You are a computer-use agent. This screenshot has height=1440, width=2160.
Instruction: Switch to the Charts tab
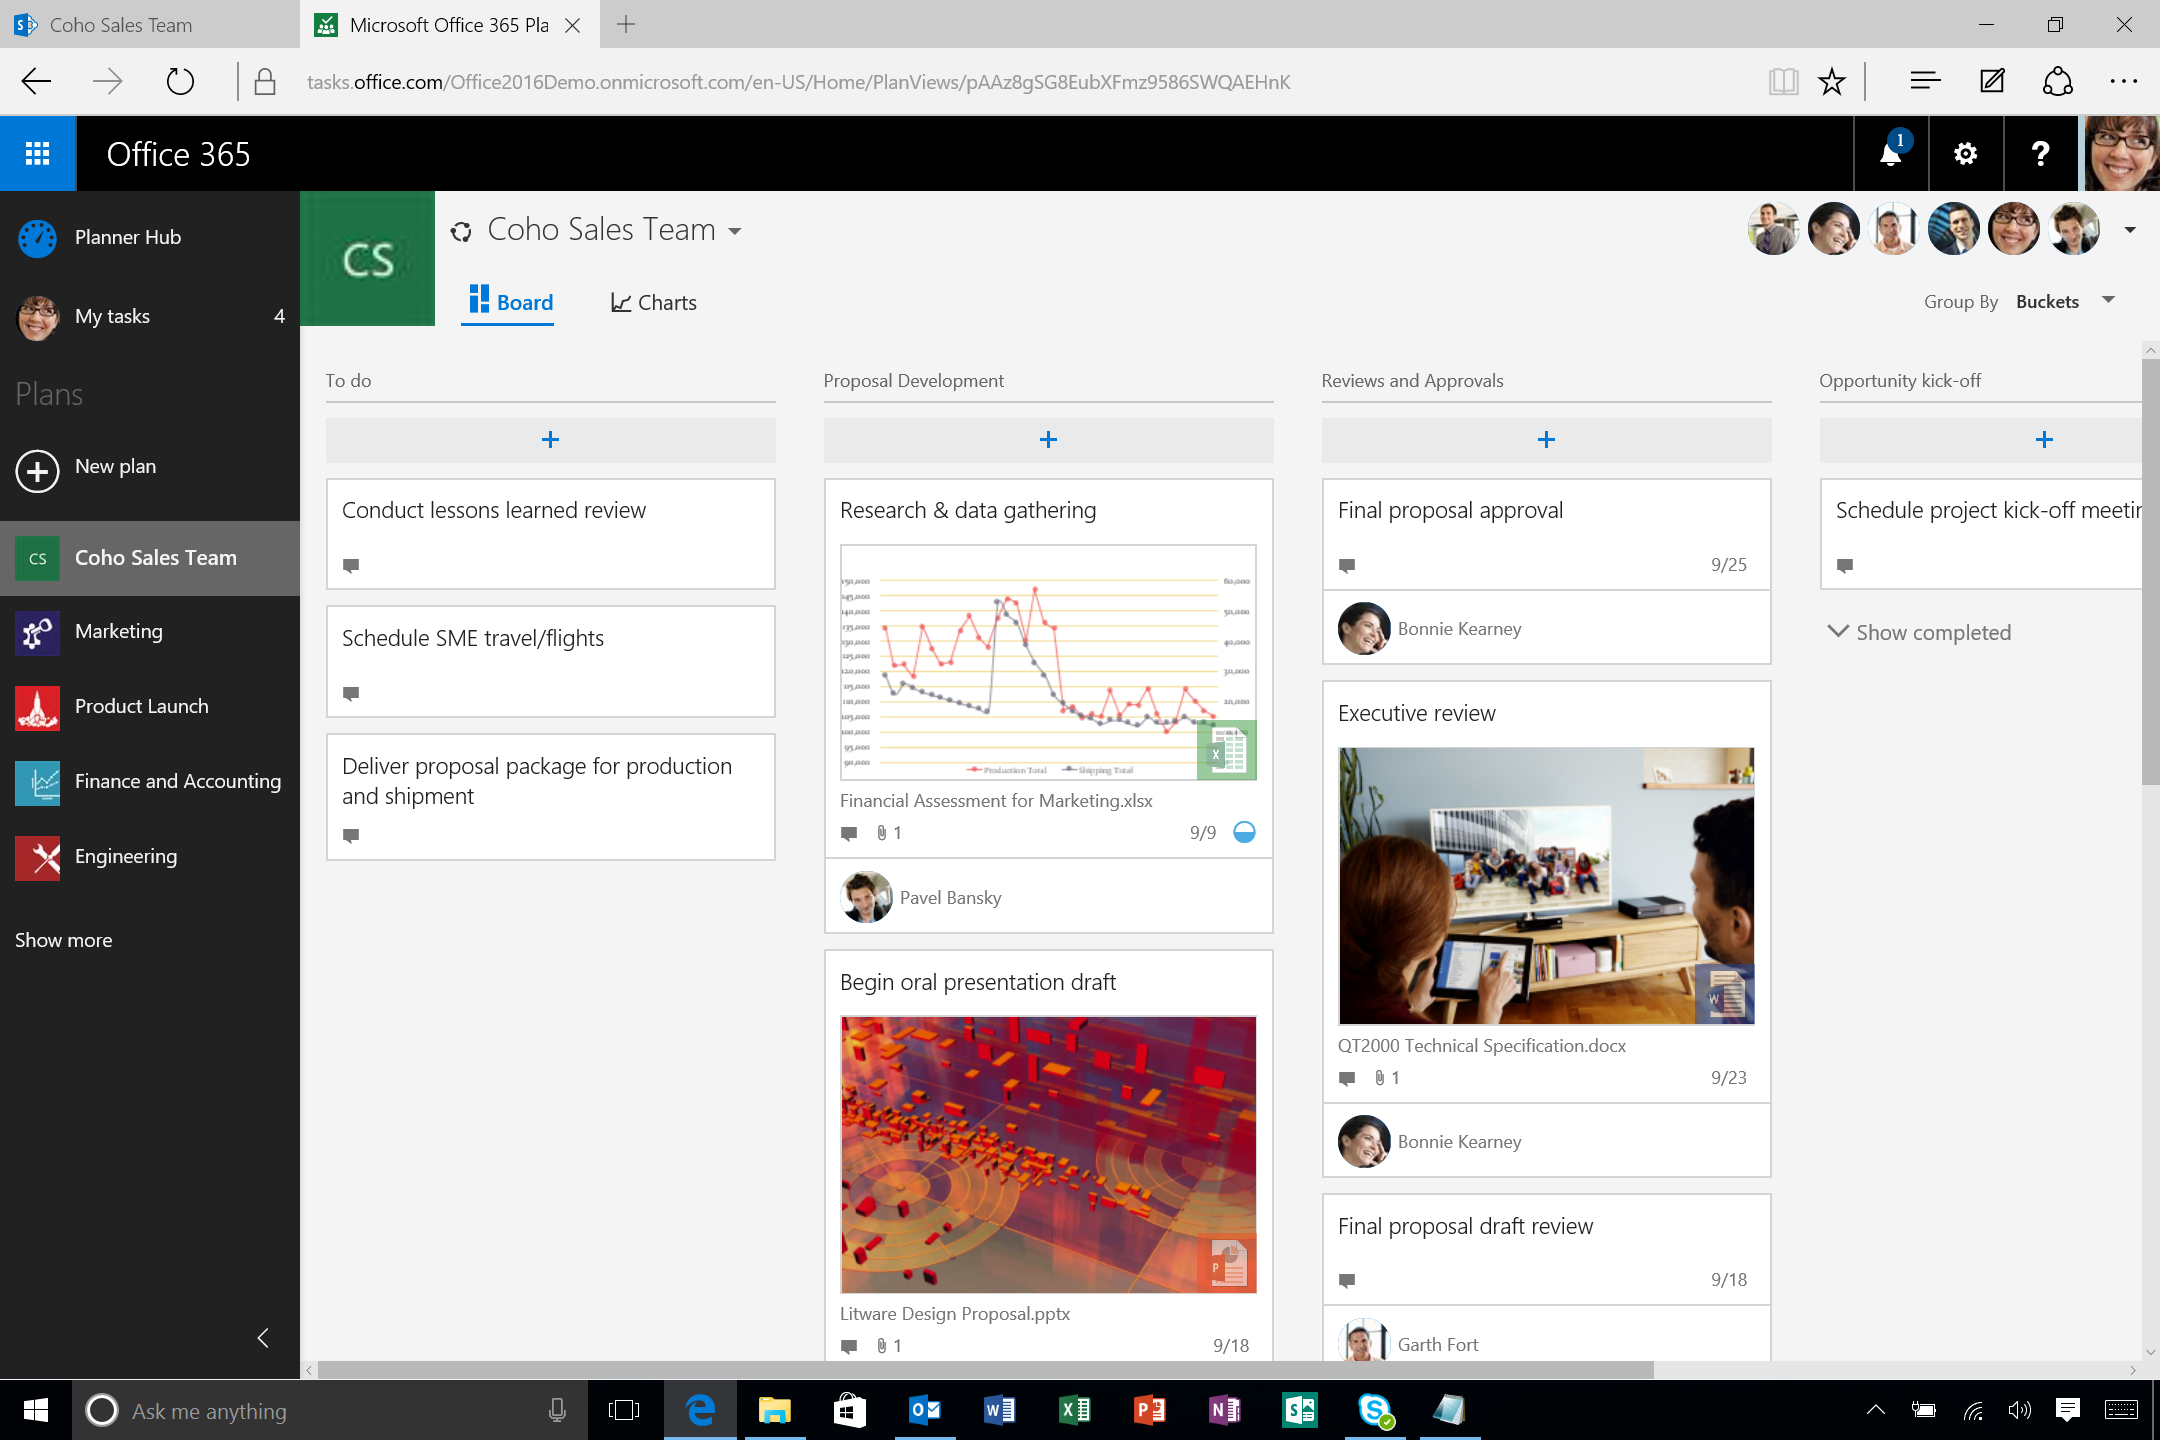(653, 302)
